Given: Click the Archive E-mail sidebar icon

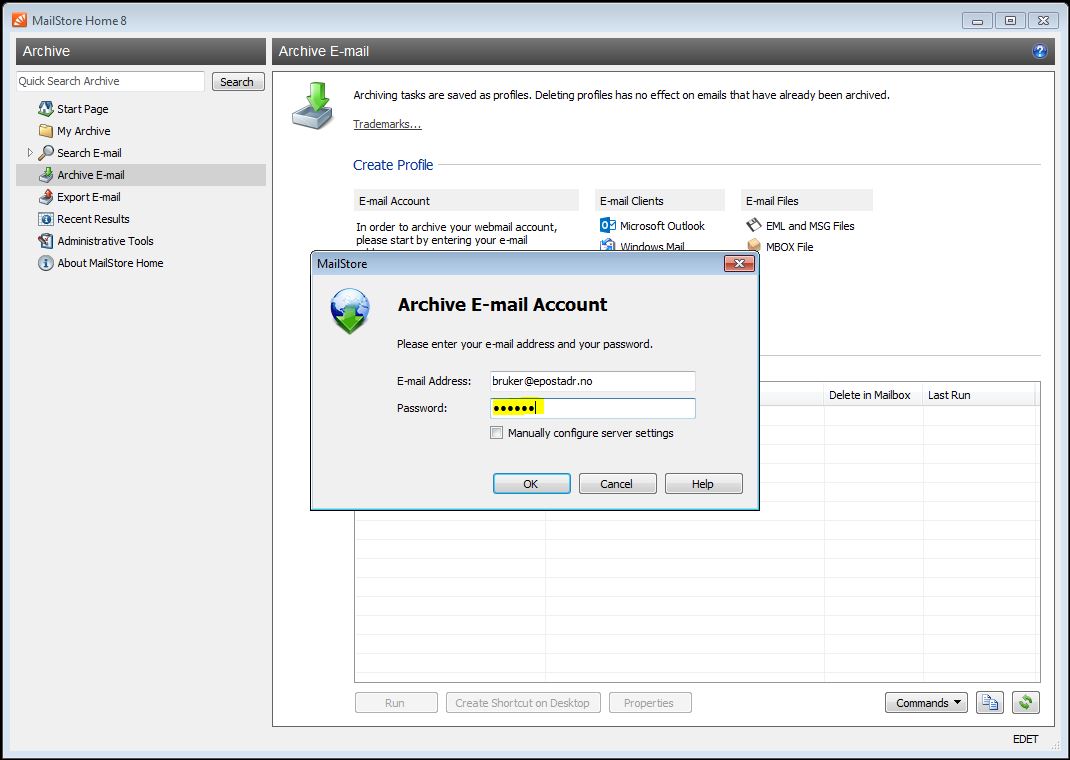Looking at the screenshot, I should (x=46, y=175).
